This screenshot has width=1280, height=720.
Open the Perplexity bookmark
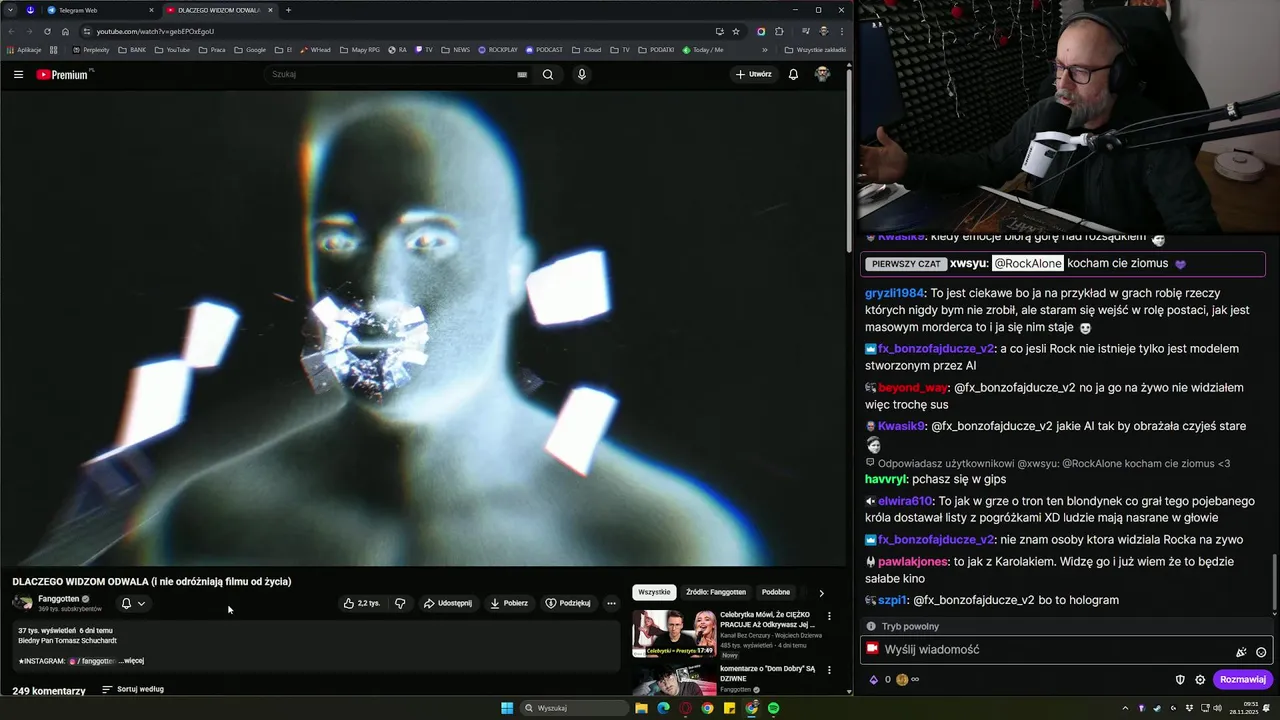click(x=91, y=49)
